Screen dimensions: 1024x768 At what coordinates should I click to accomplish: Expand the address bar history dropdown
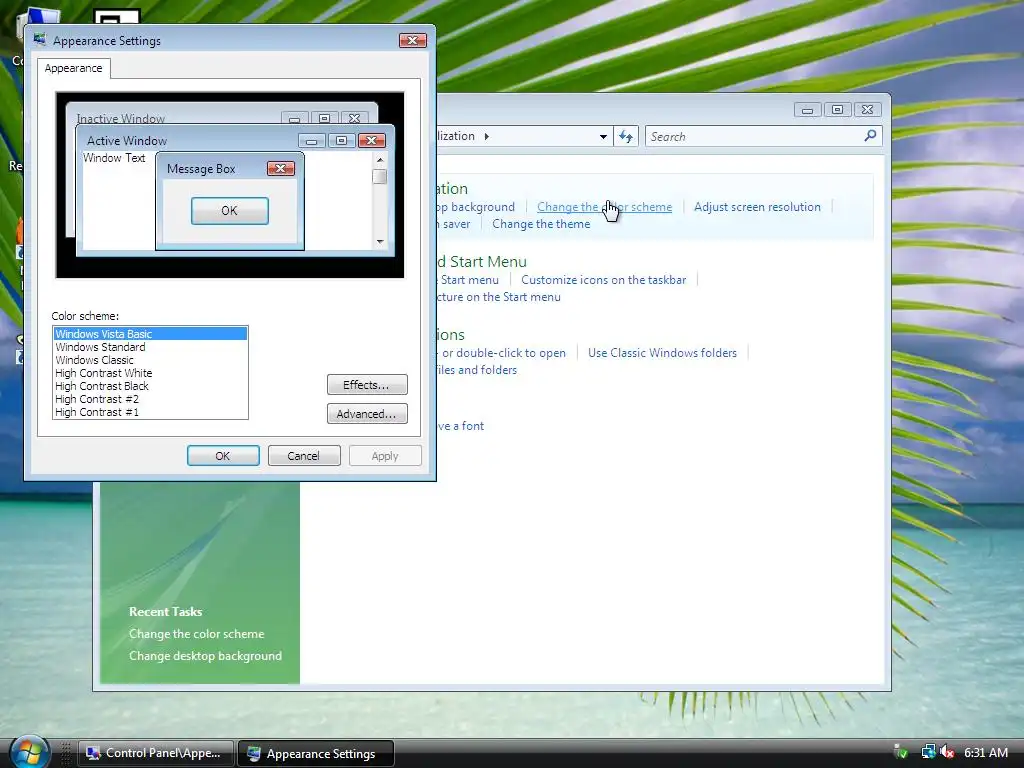[603, 136]
